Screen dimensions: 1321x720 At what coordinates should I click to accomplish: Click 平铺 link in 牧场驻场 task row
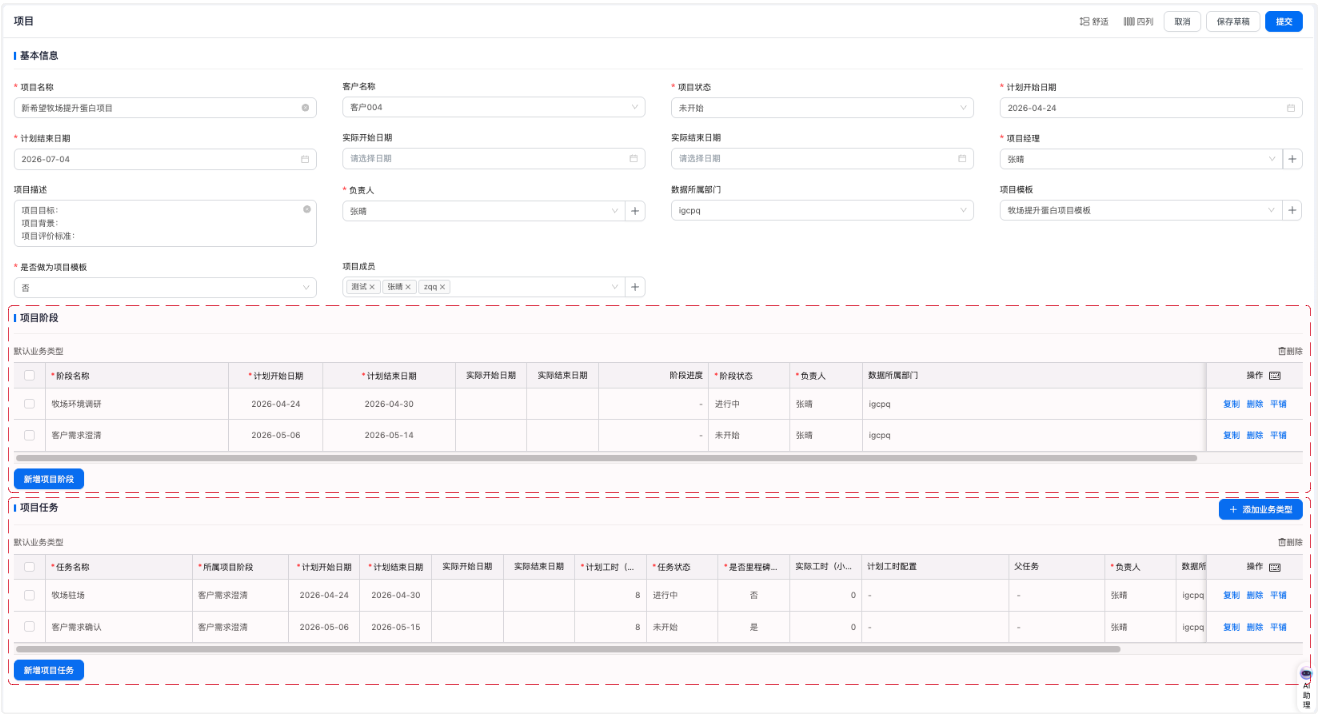coord(1279,595)
